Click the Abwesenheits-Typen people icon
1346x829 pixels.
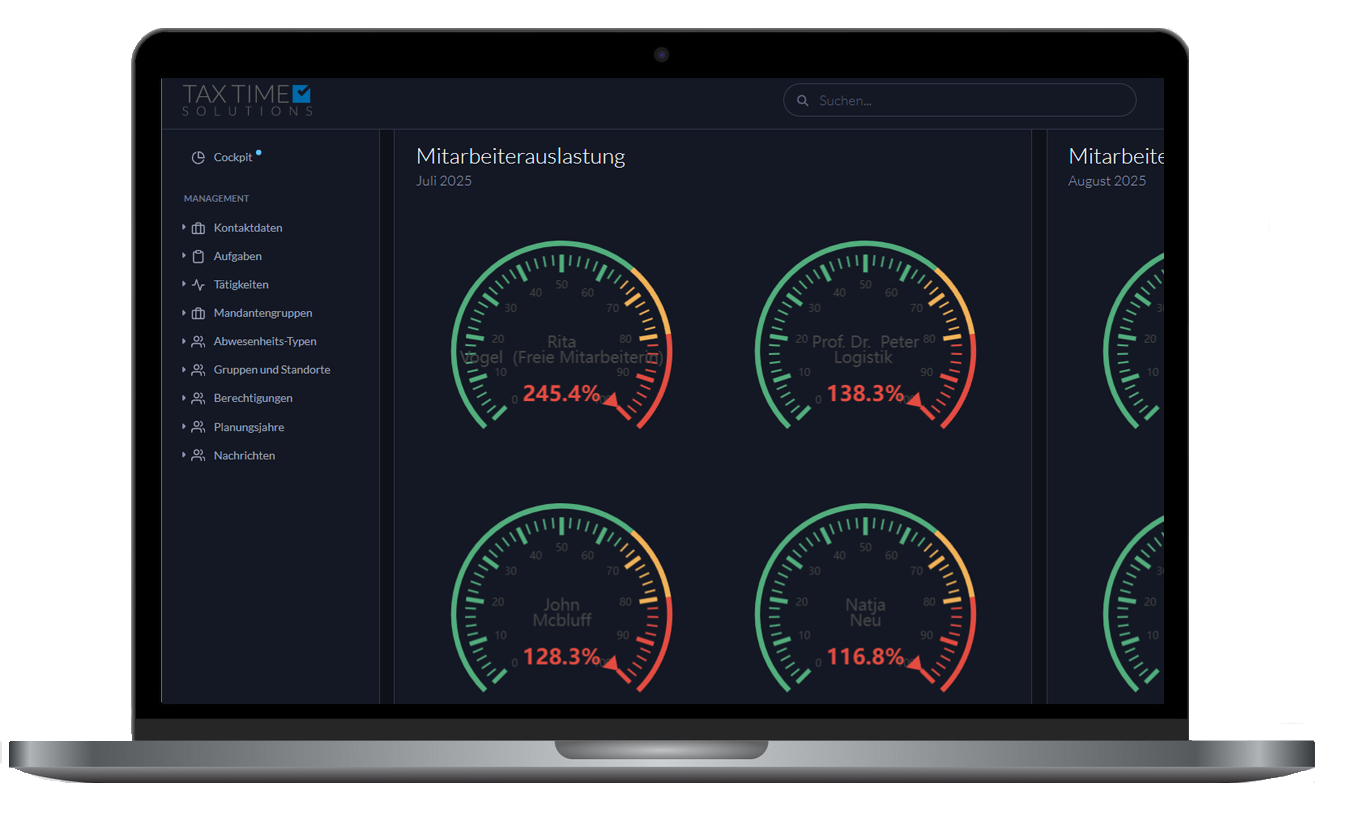pyautogui.click(x=198, y=342)
